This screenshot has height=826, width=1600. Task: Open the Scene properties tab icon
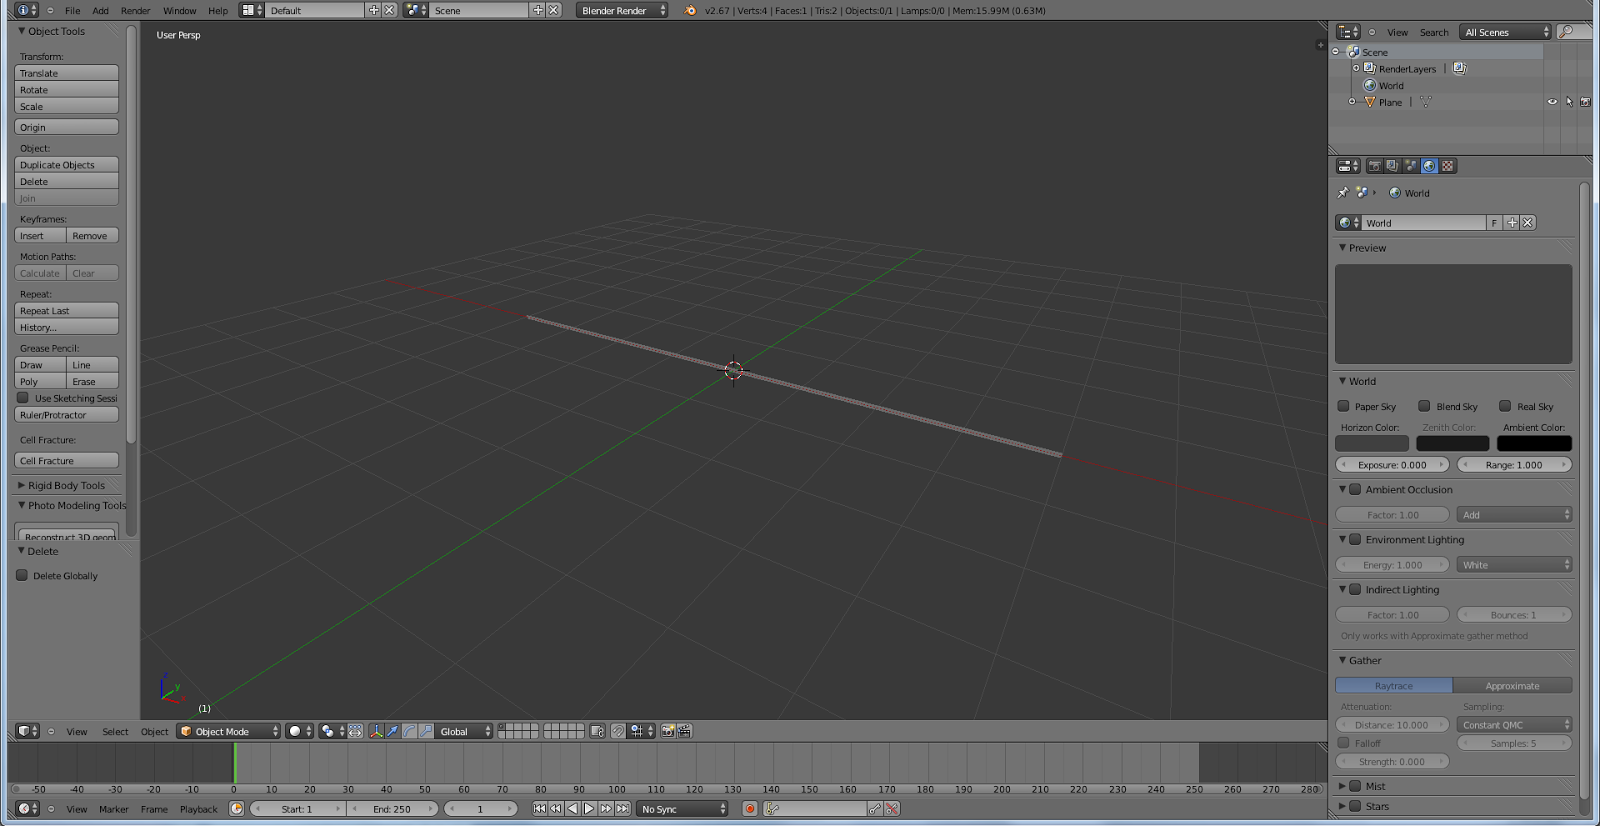[1411, 166]
